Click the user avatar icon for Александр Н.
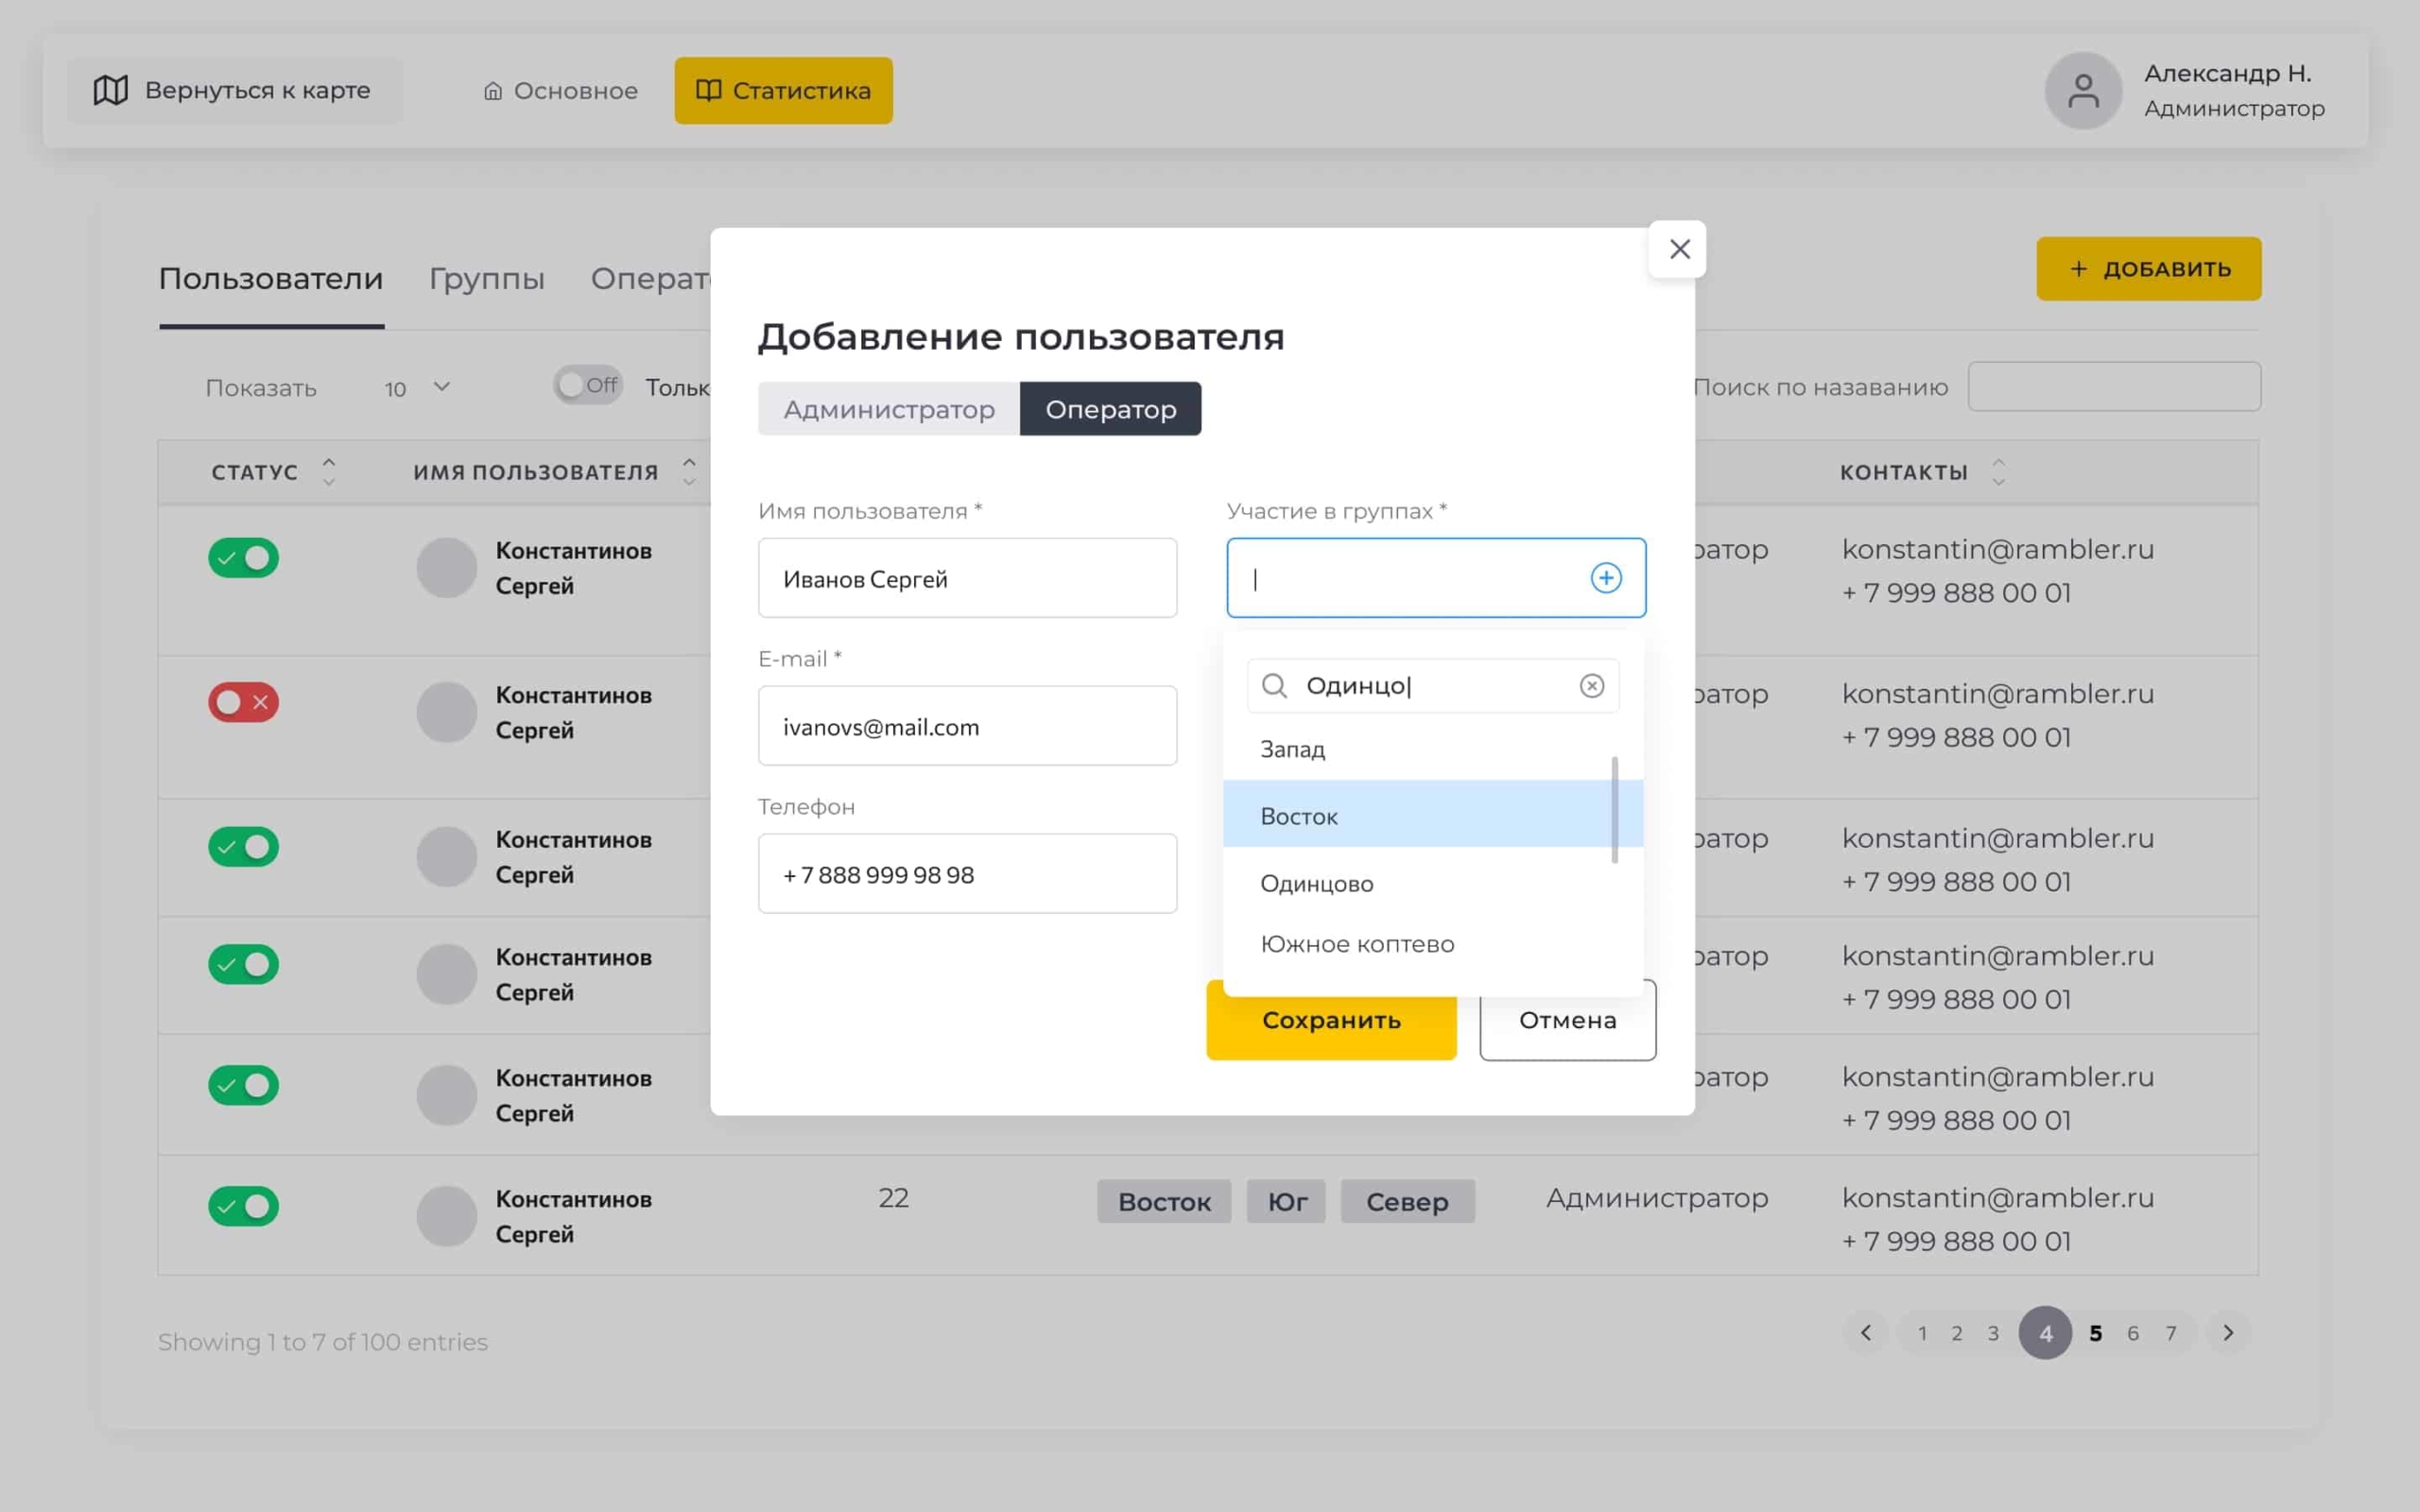 pyautogui.click(x=2083, y=90)
